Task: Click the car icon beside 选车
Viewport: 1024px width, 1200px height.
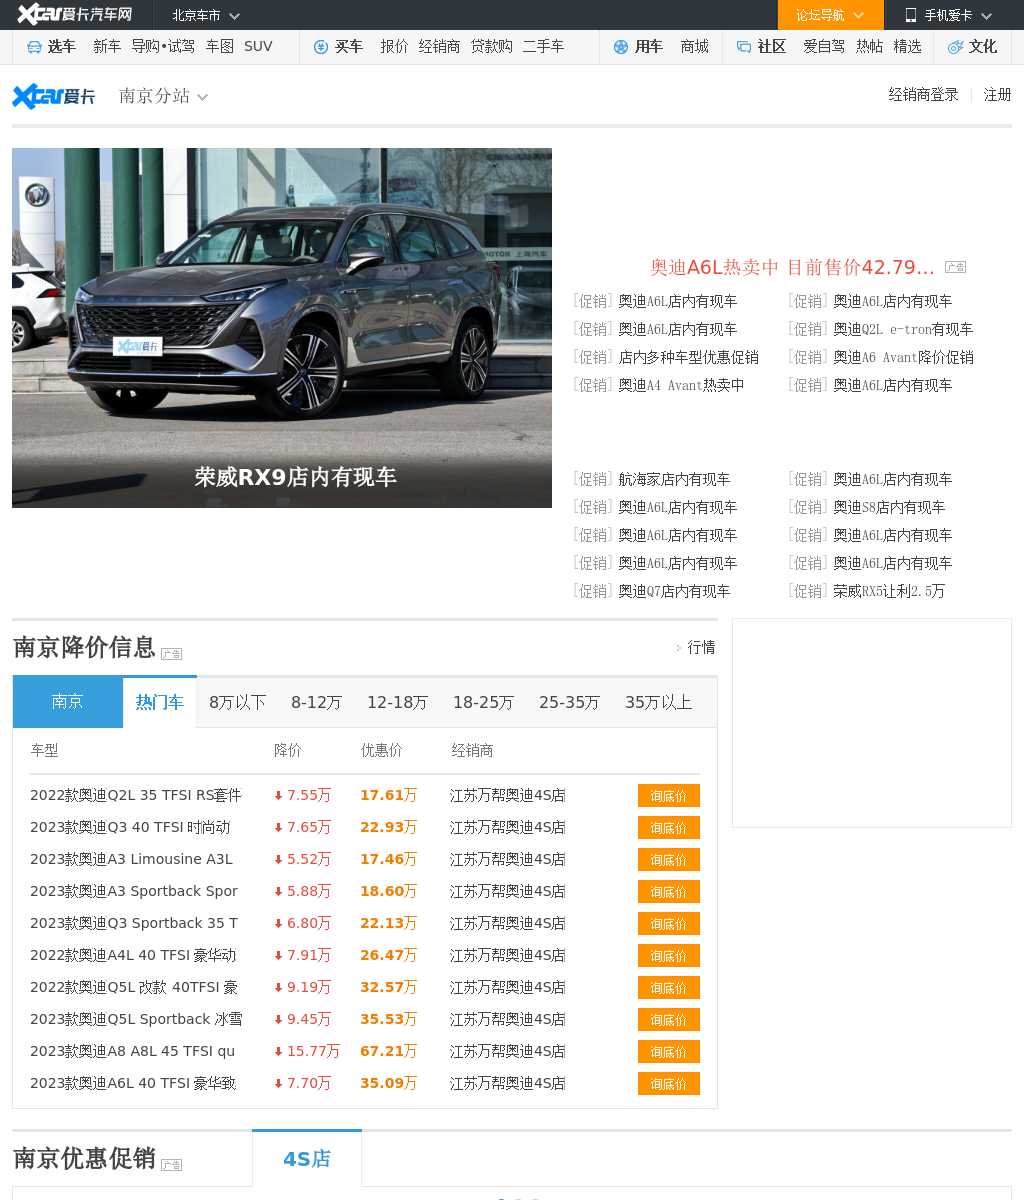Action: [x=34, y=47]
